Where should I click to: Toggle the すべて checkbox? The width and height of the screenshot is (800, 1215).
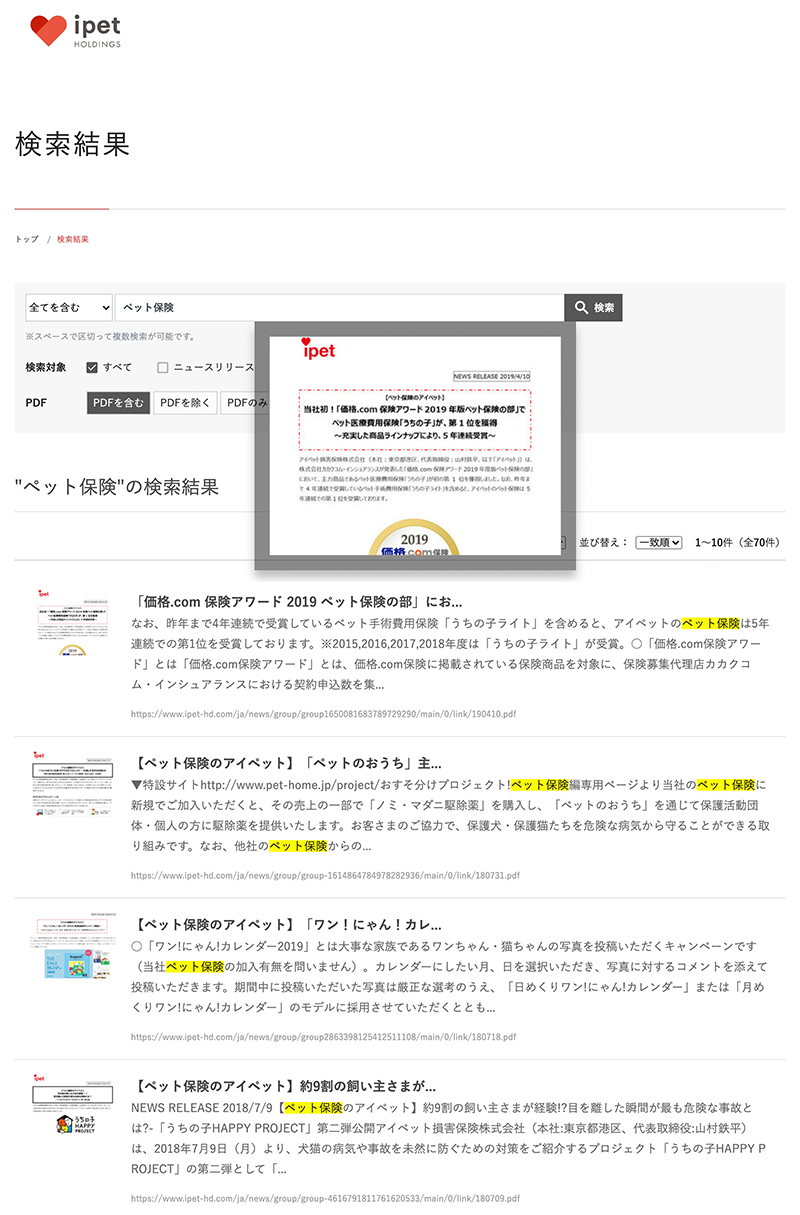click(x=92, y=367)
